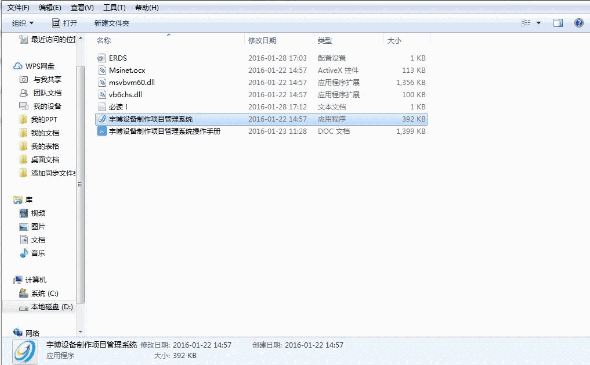Open the 帮助(H) menu
The image size is (590, 365).
tap(147, 8)
